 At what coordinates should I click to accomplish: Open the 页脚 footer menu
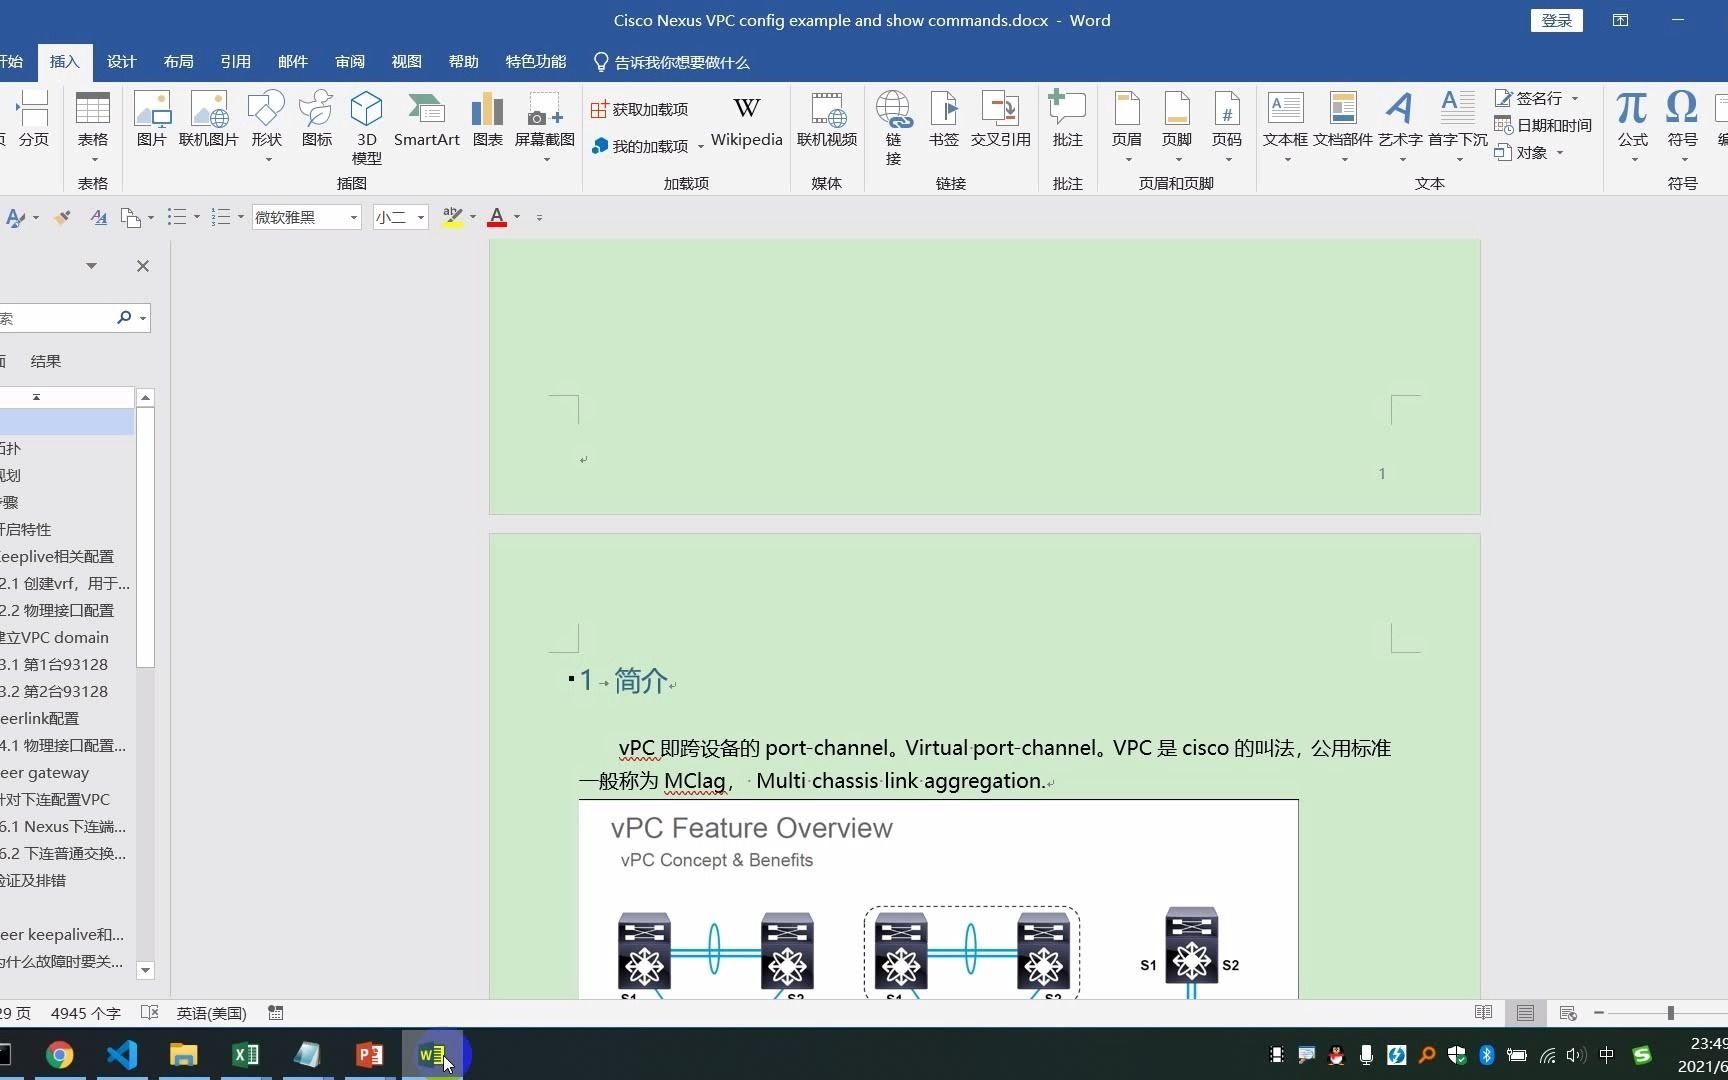(x=1177, y=127)
